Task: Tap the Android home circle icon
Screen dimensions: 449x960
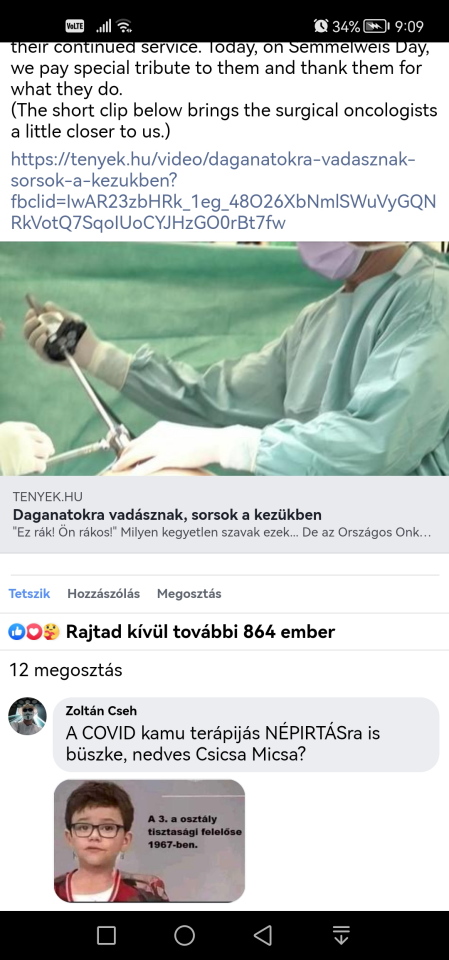Action: tap(184, 935)
